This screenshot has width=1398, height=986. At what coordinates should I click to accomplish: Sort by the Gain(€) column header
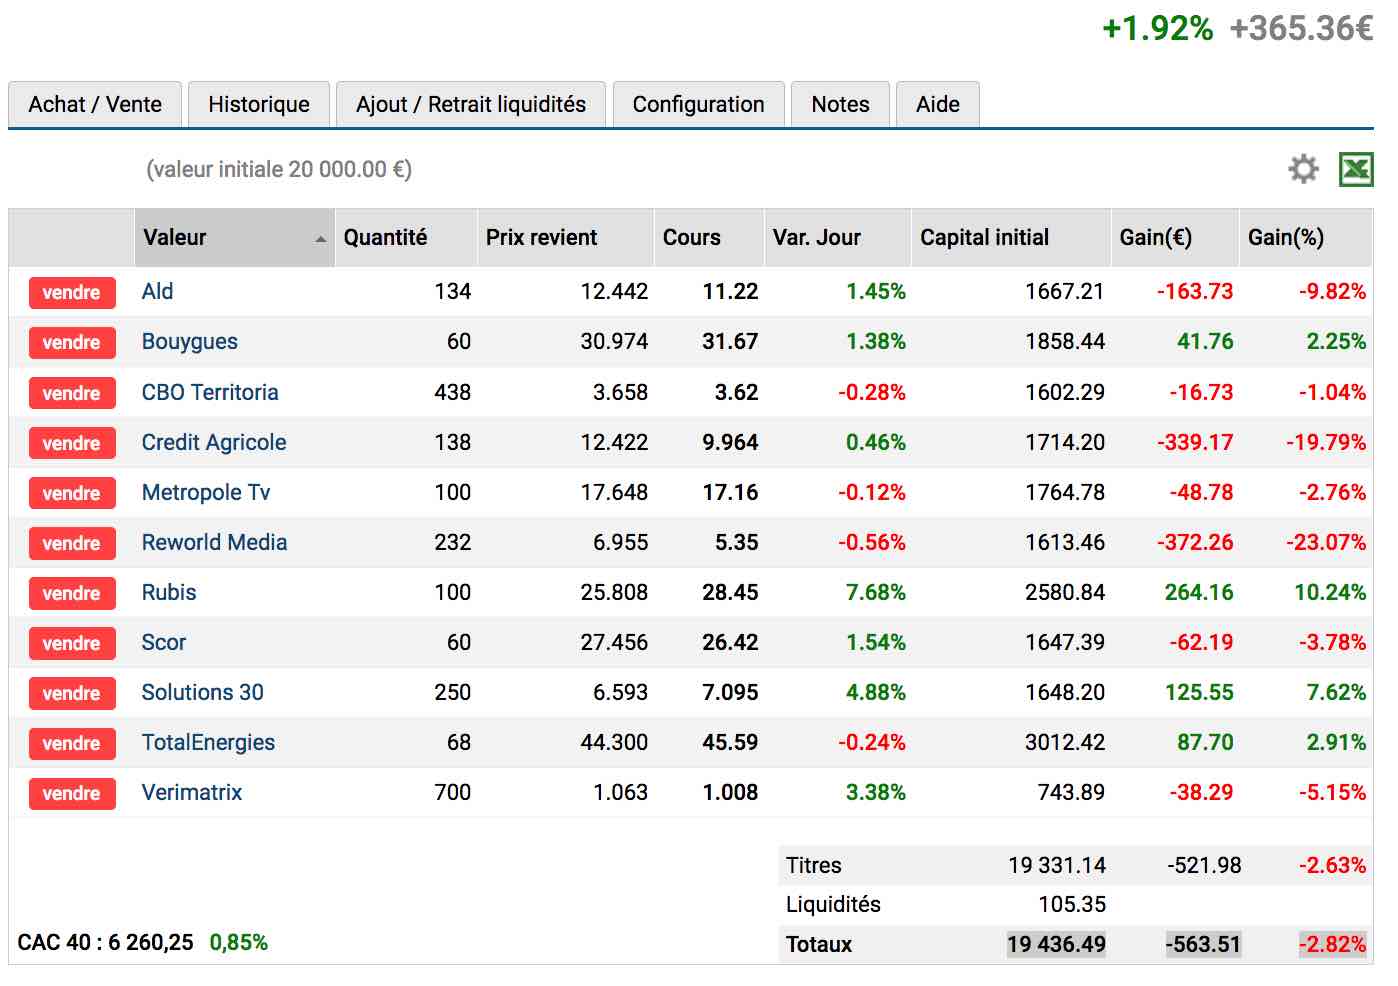click(x=1175, y=237)
